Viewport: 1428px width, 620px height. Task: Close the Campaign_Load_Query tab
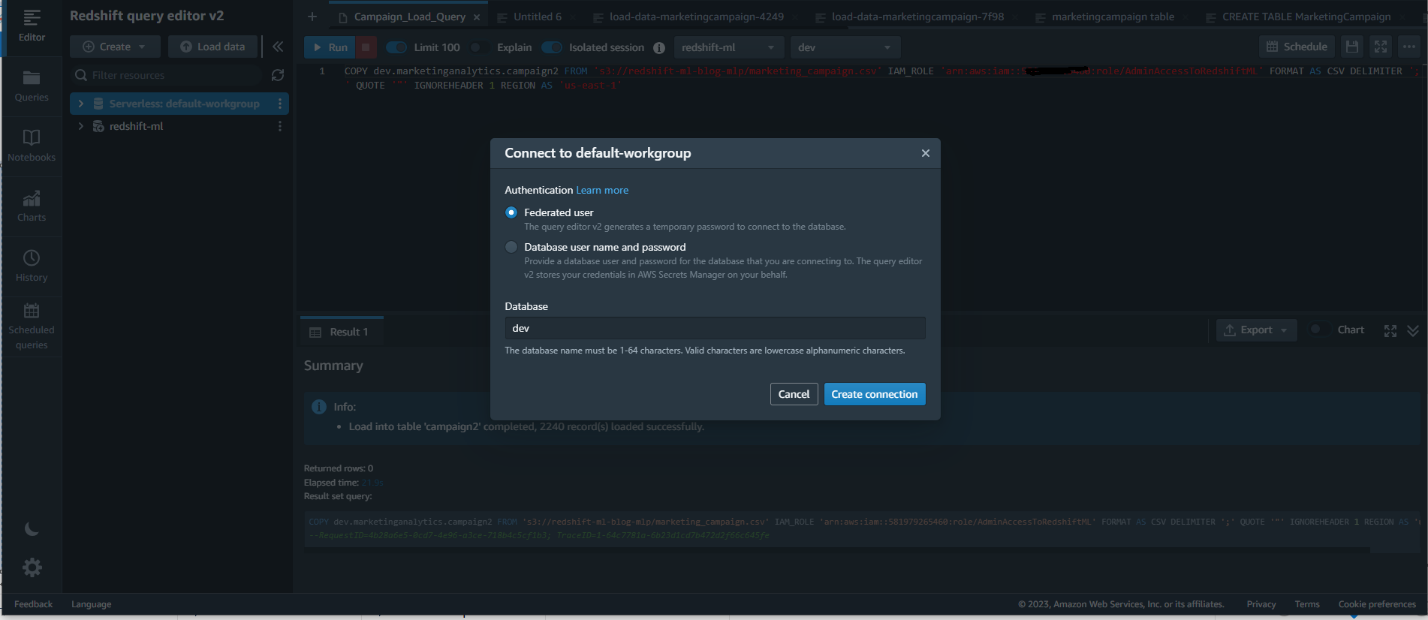point(475,17)
